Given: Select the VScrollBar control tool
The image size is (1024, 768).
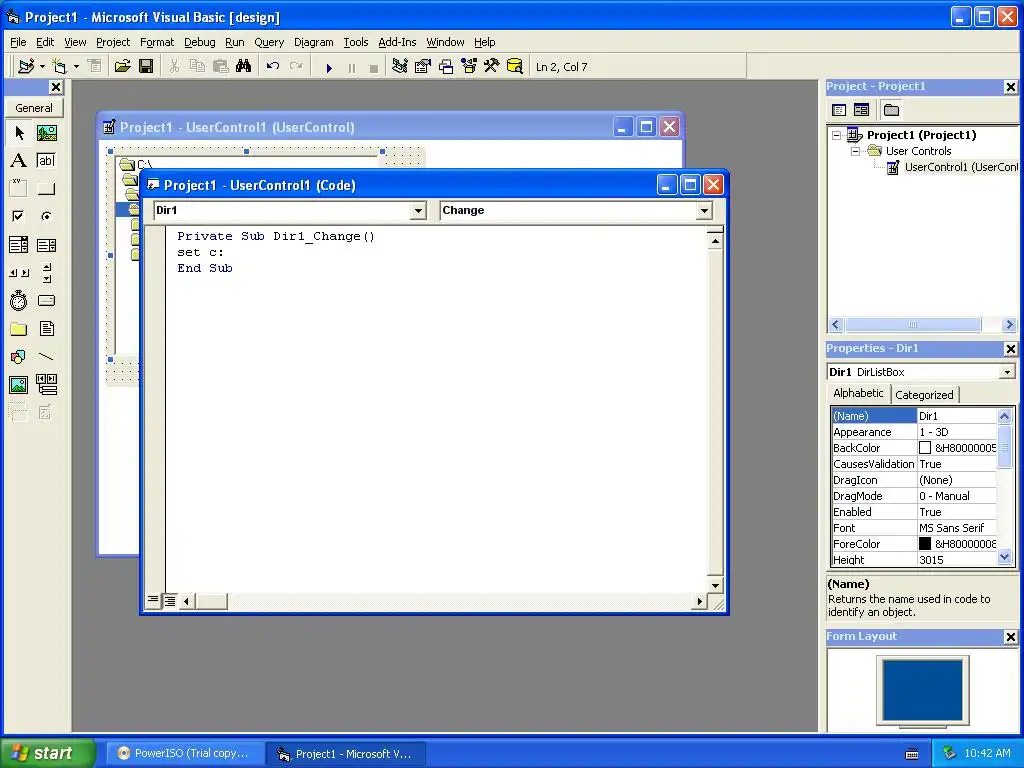Looking at the screenshot, I should pos(46,273).
